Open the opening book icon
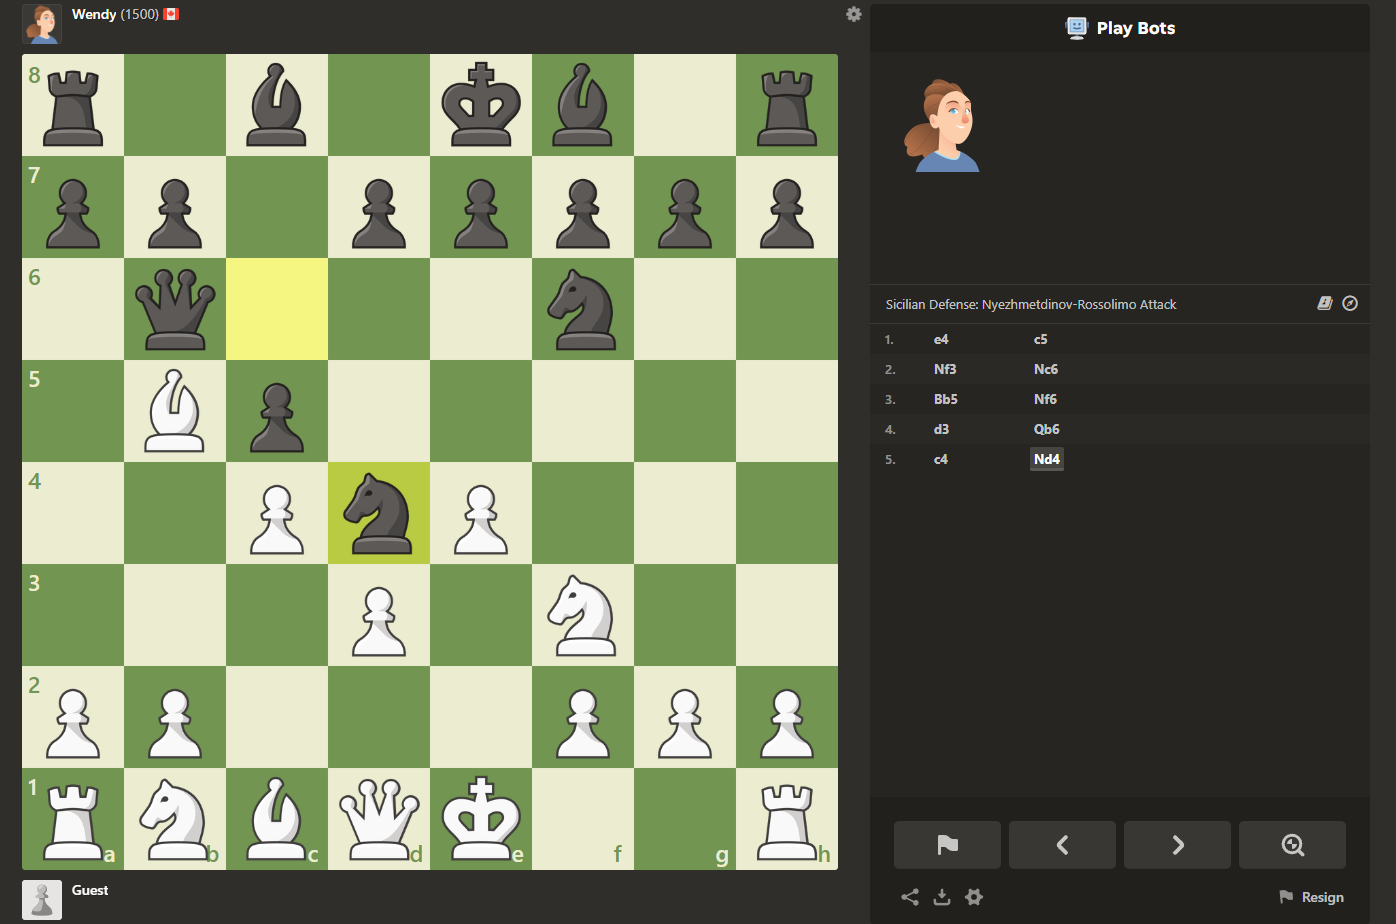The height and width of the screenshot is (924, 1396). pyautogui.click(x=1325, y=303)
